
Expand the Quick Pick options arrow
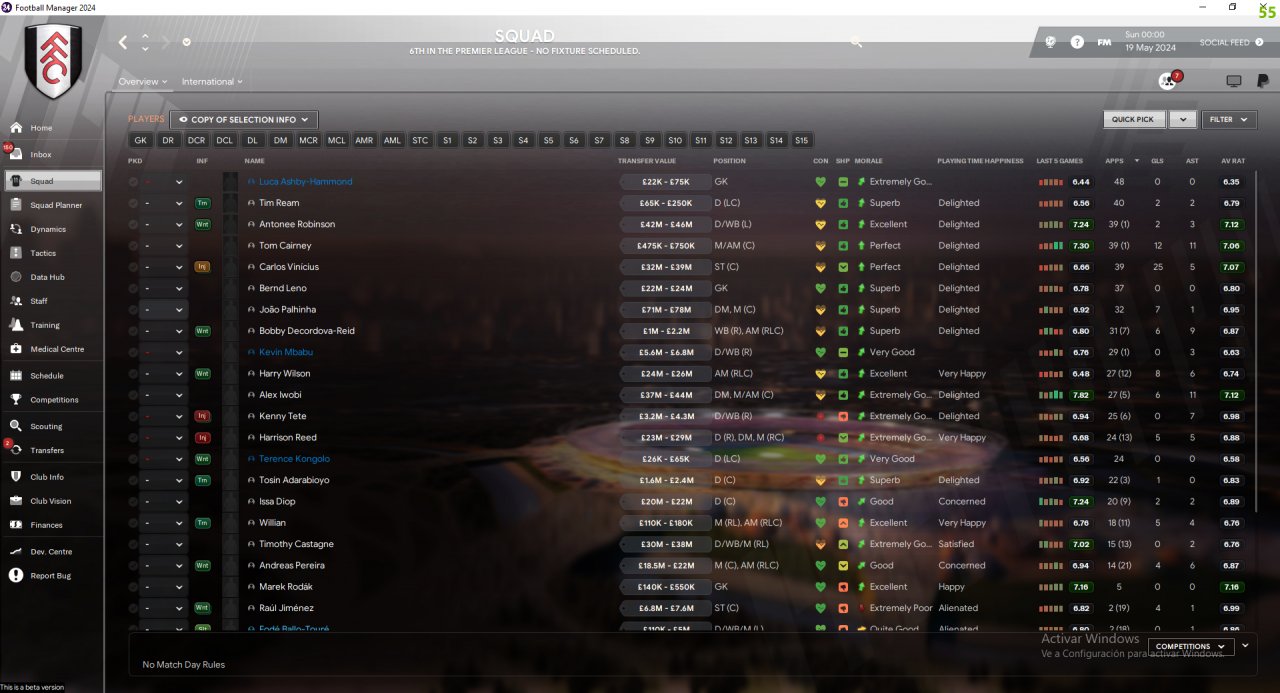point(1183,119)
